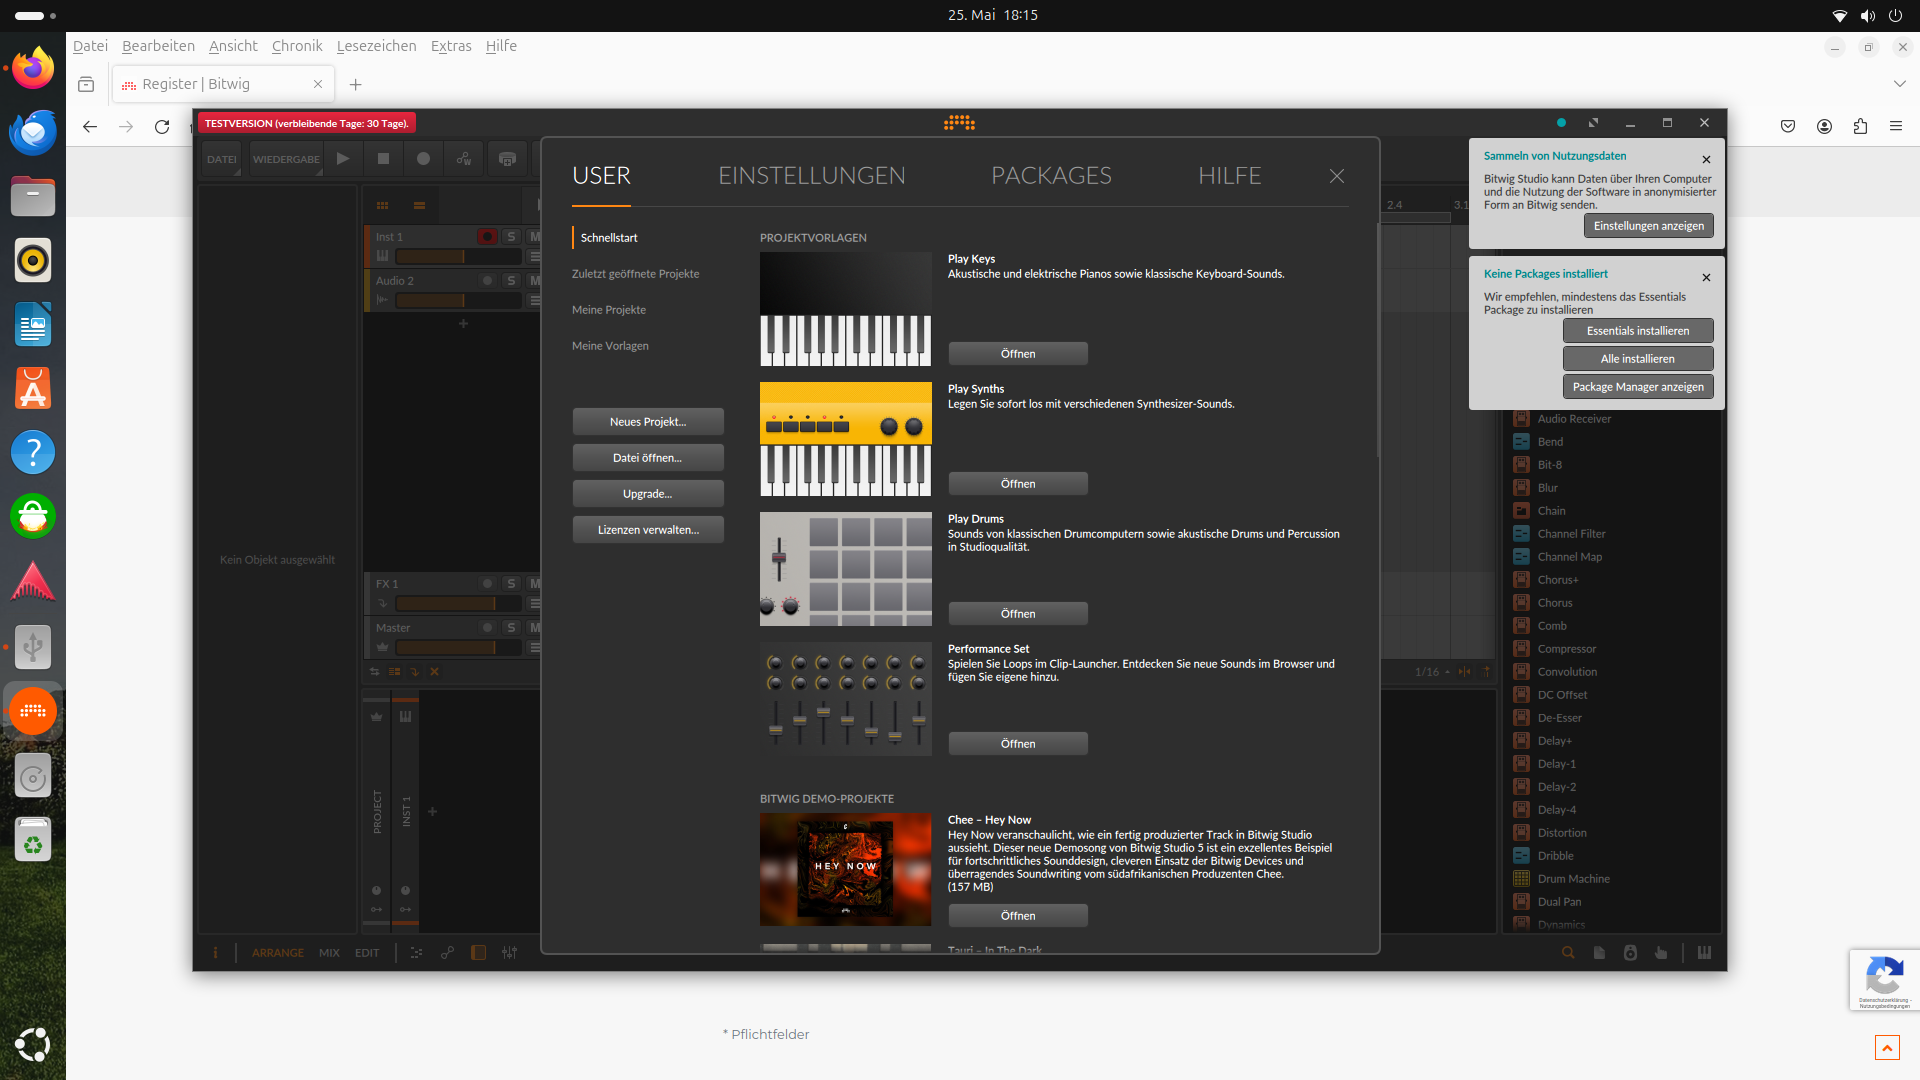The width and height of the screenshot is (1920, 1080).
Task: Open the HILFE tab
Action: tap(1229, 176)
